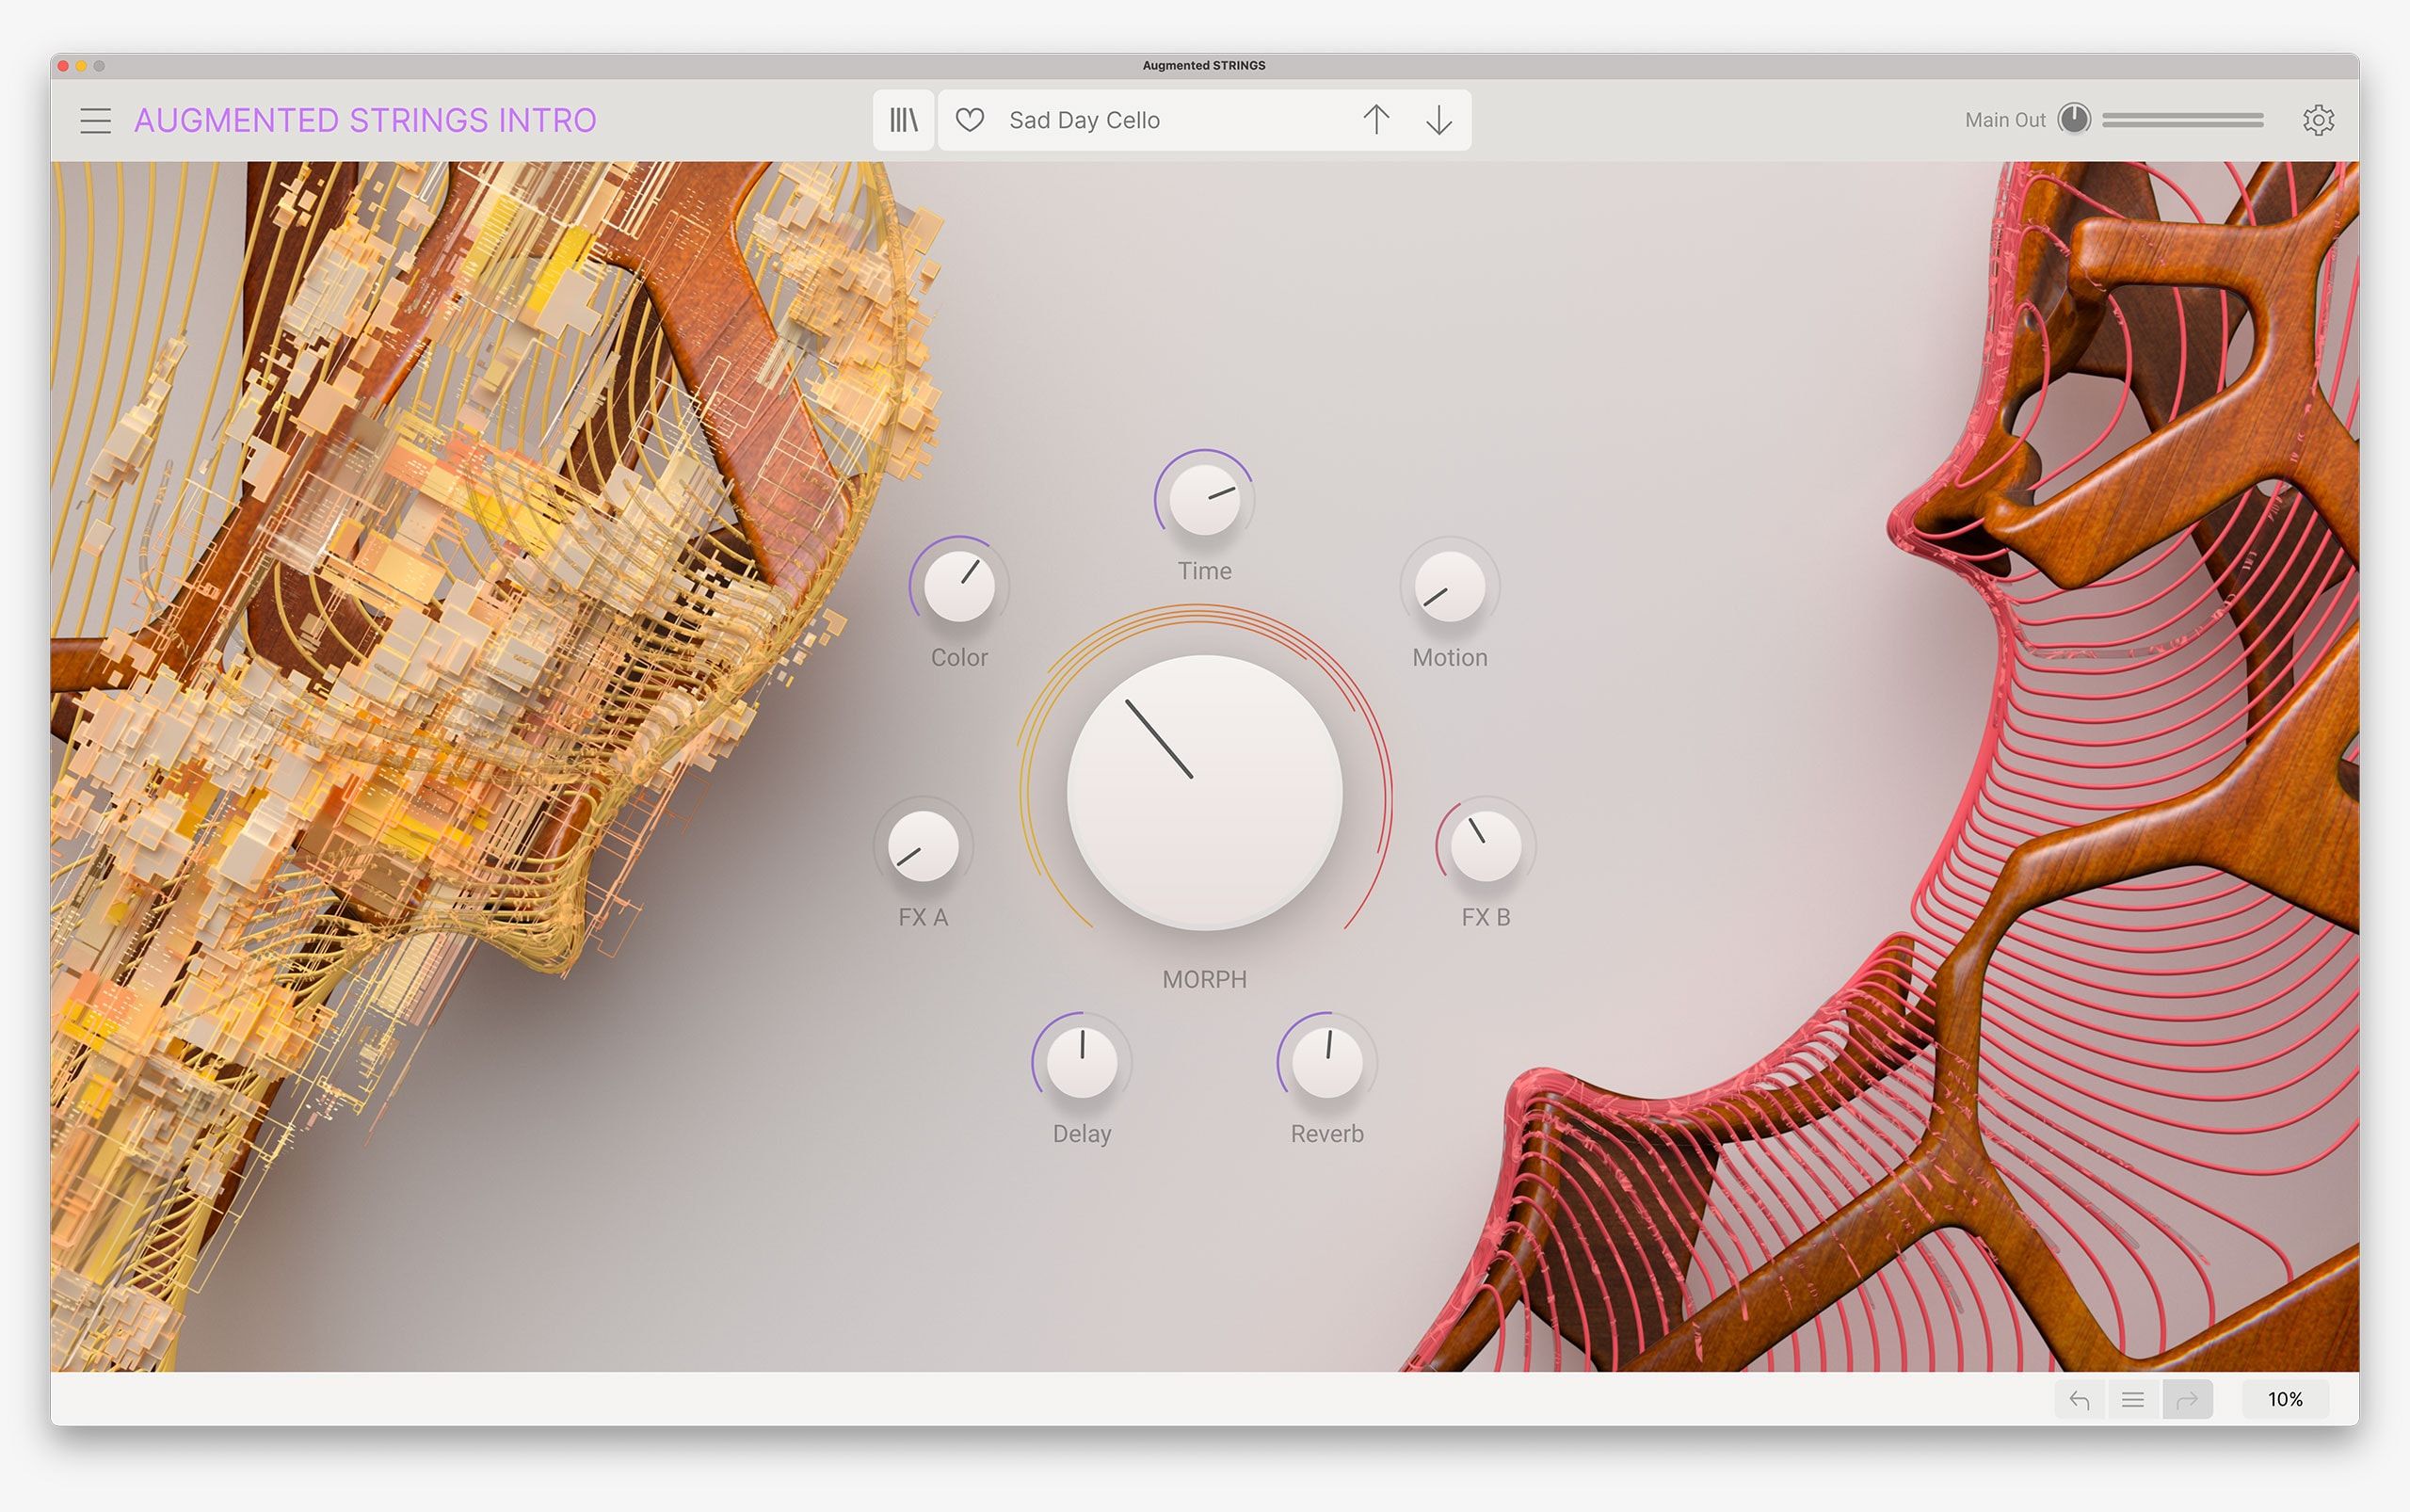This screenshot has width=2410, height=1512.
Task: Toggle the favorite heart icon for Sad Day Cello
Action: coord(972,121)
